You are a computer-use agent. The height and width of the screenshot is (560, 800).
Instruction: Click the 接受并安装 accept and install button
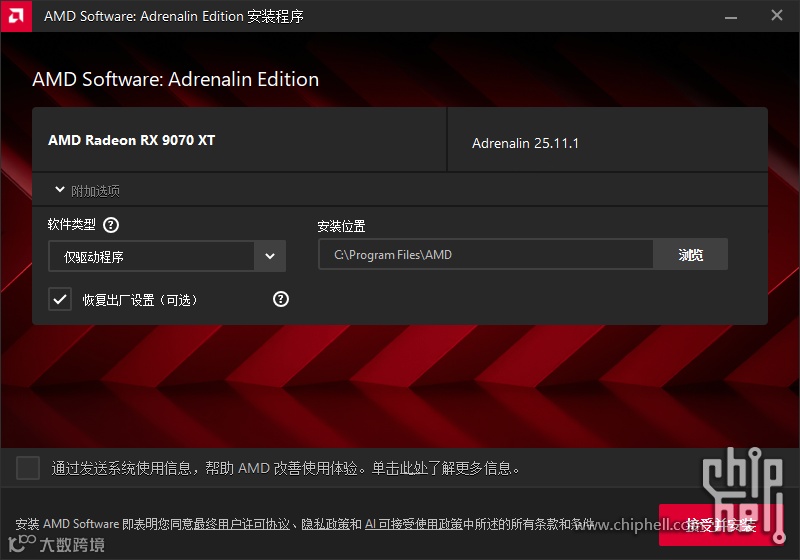click(x=720, y=525)
